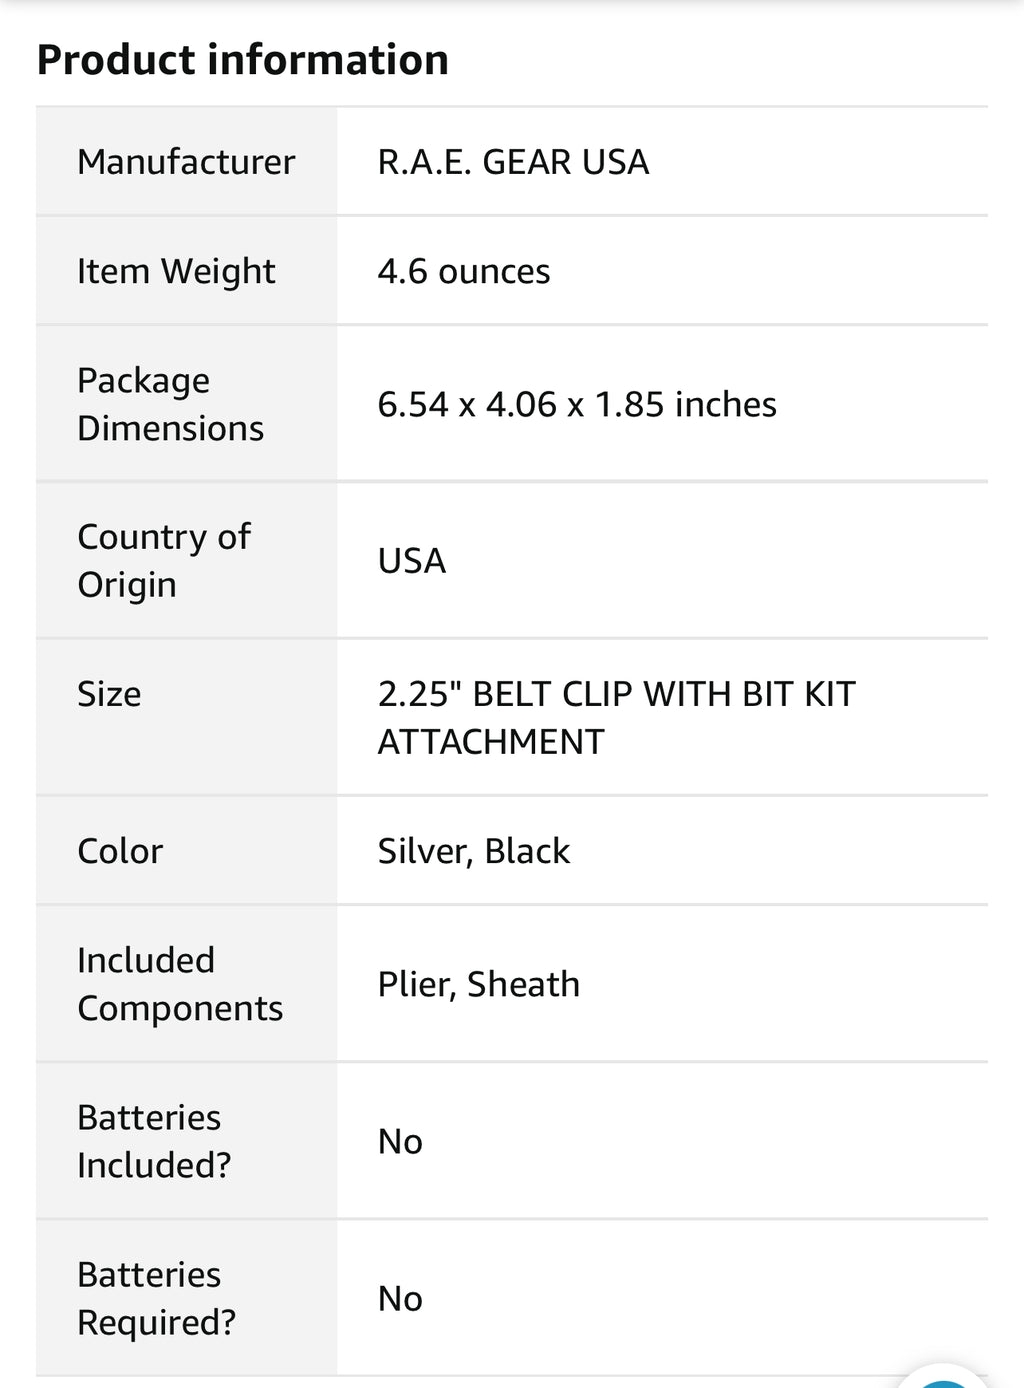The image size is (1024, 1388).
Task: Click the 6.54 x 4.06 x 1.85 inches value
Action: [x=577, y=404]
